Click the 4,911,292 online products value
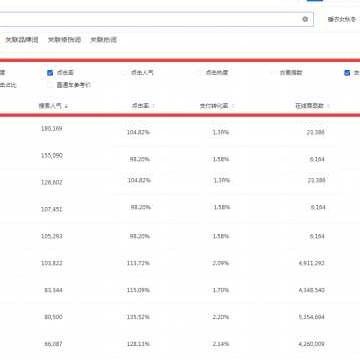This screenshot has height=360, width=360. coord(312,263)
